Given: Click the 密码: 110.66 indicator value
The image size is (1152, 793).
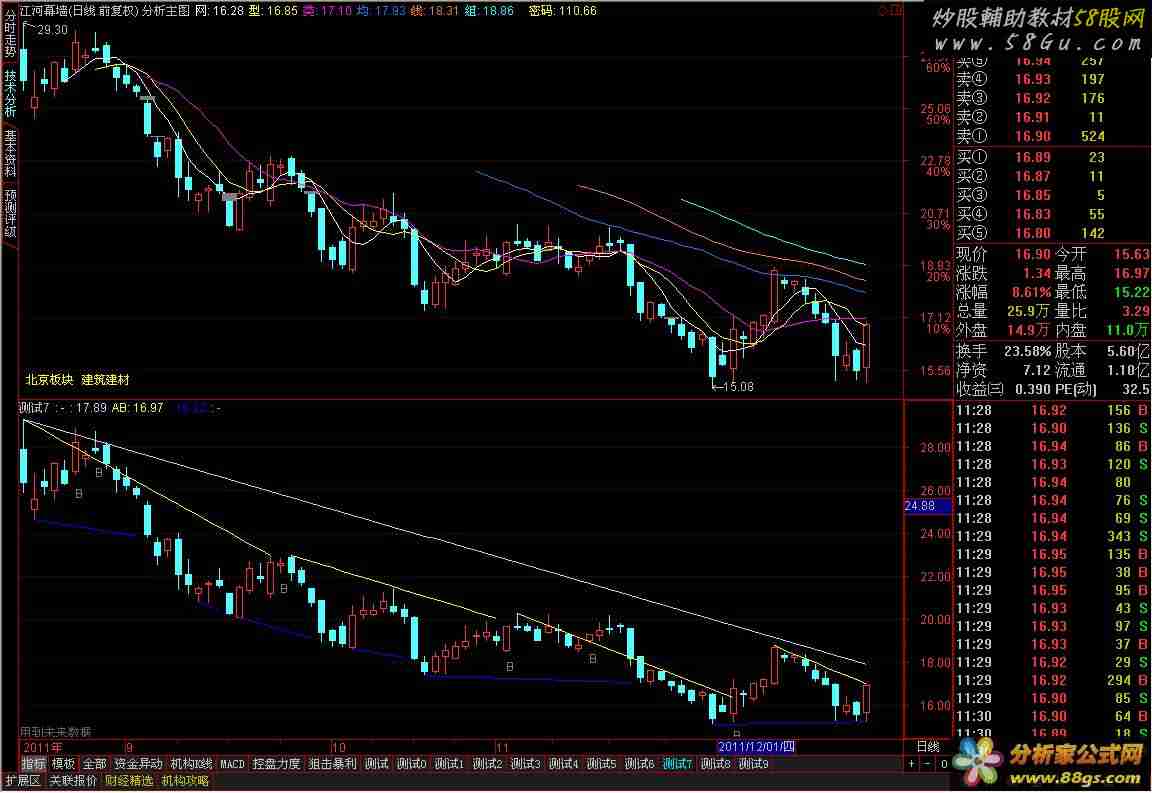Looking at the screenshot, I should pyautogui.click(x=563, y=11).
